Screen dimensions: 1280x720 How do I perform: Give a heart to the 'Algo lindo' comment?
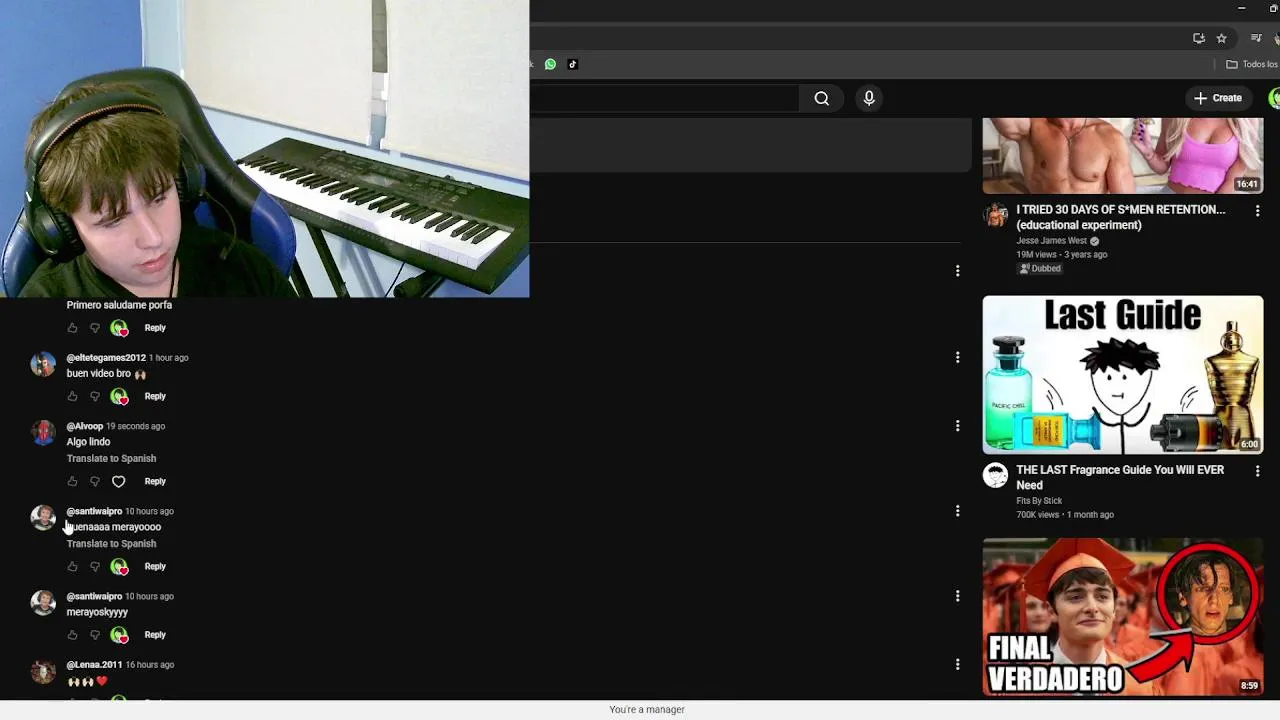click(118, 481)
